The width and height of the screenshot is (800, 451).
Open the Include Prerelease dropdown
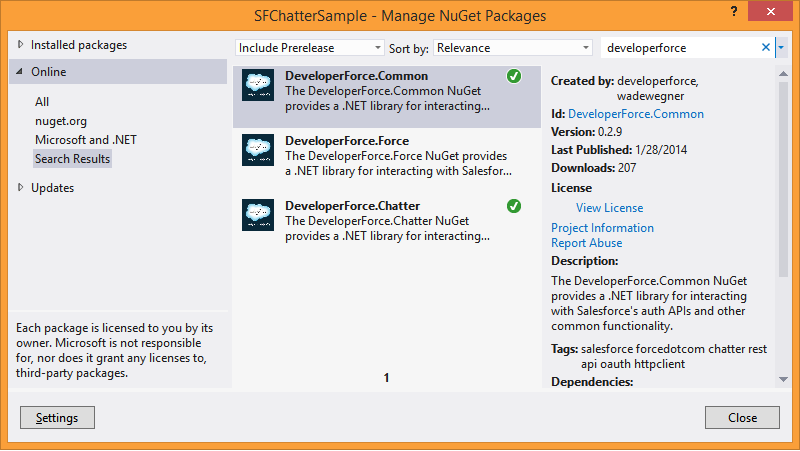309,47
